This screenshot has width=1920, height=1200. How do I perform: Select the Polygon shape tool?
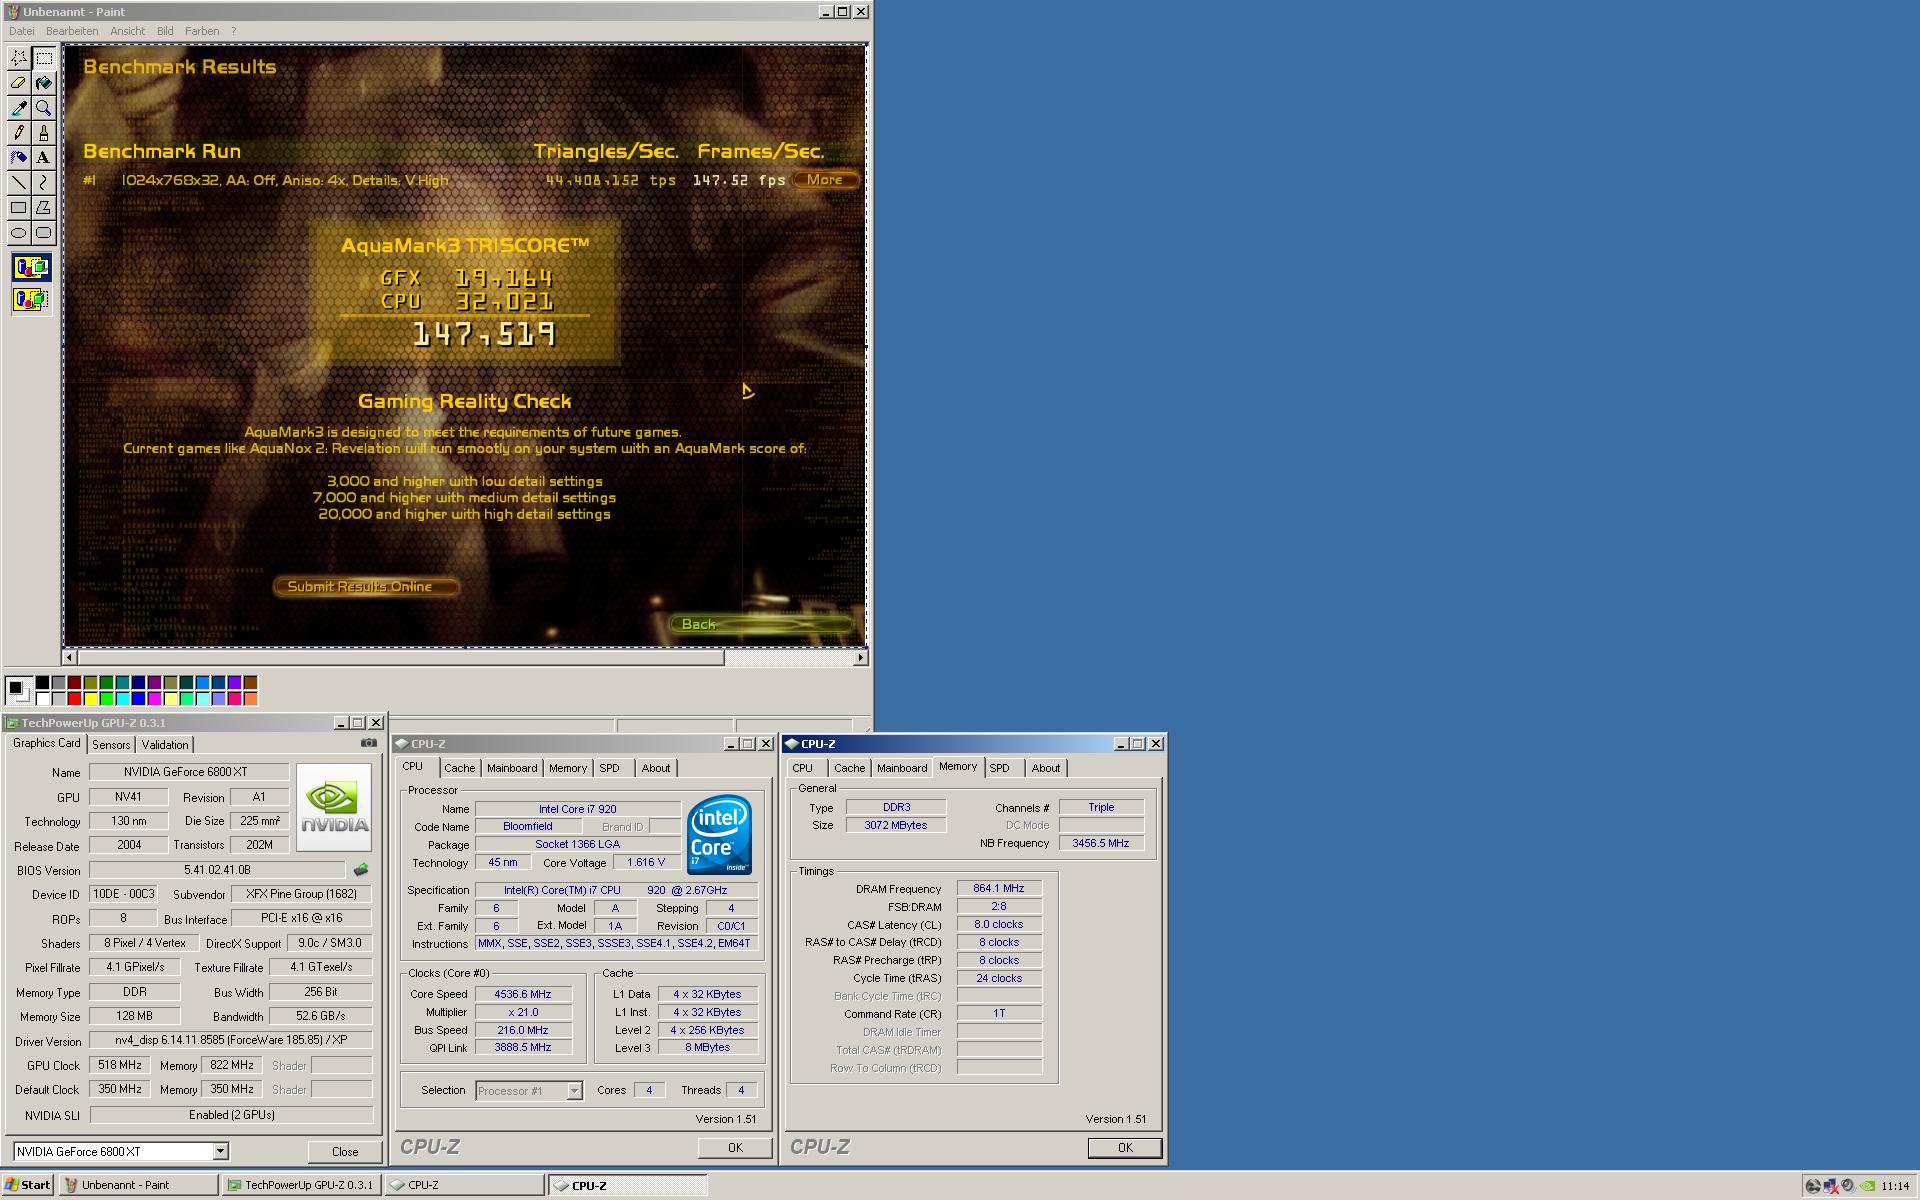click(44, 208)
